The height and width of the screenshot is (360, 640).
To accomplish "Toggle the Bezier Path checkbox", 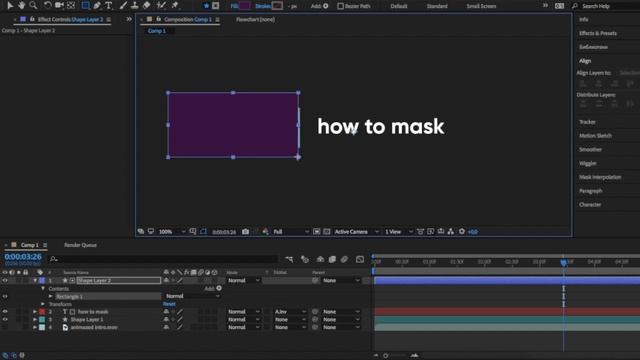I will [340, 6].
